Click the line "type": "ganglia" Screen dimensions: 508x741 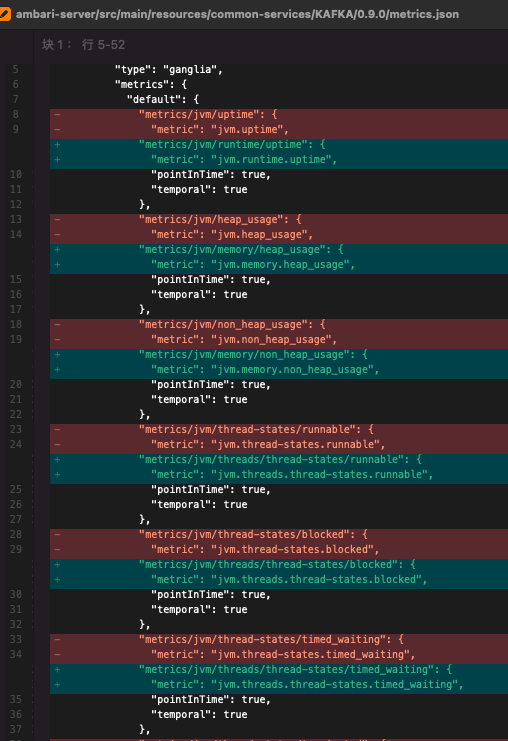click(169, 69)
